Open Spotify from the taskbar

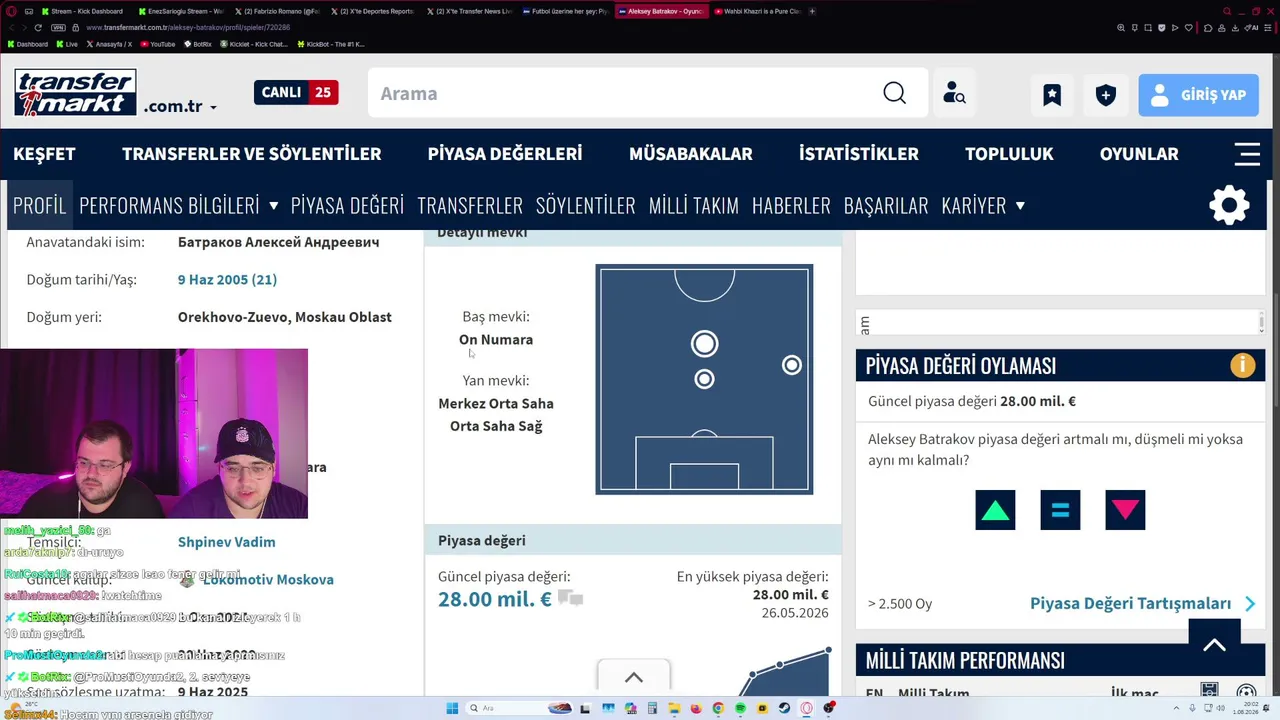[x=740, y=708]
